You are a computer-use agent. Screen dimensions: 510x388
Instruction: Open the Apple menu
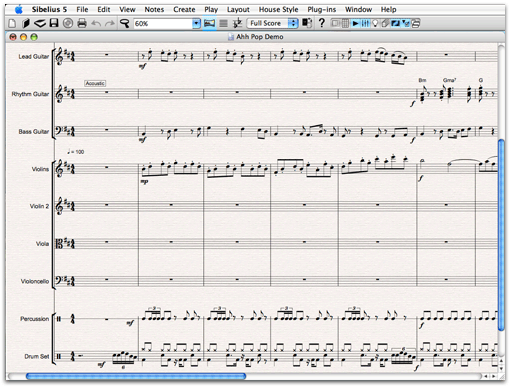[19, 9]
